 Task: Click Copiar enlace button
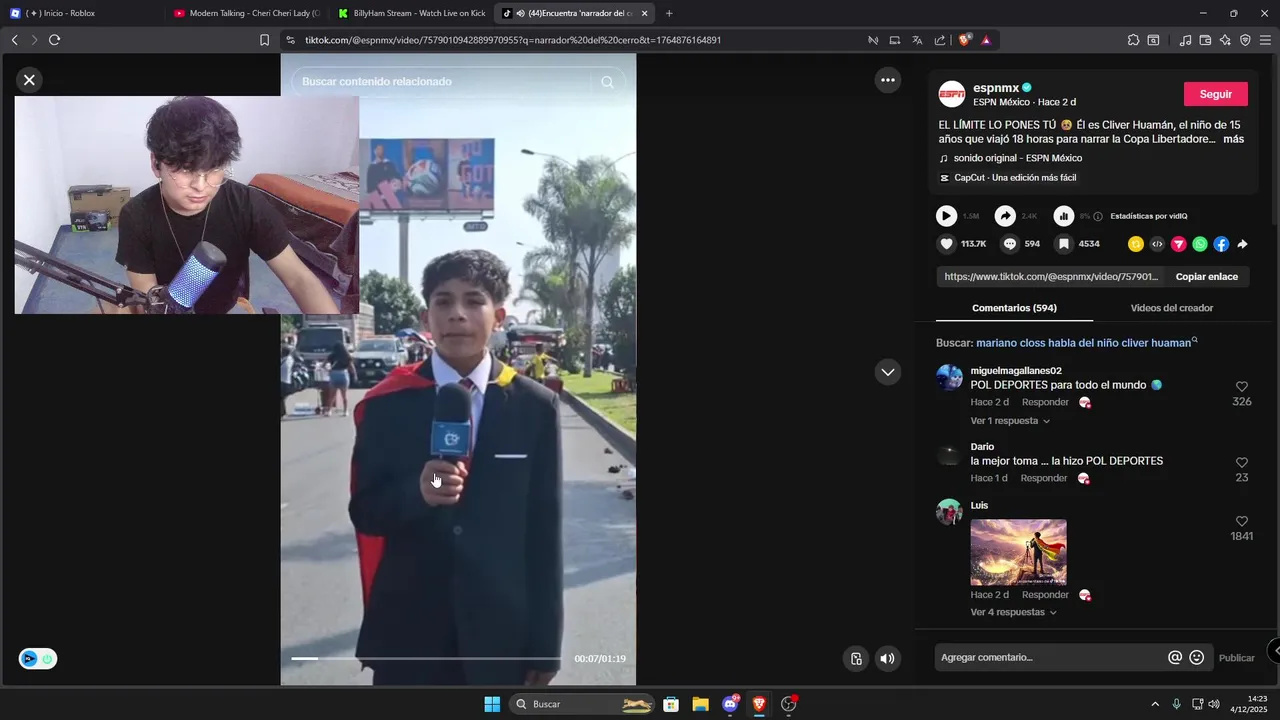tap(1207, 277)
